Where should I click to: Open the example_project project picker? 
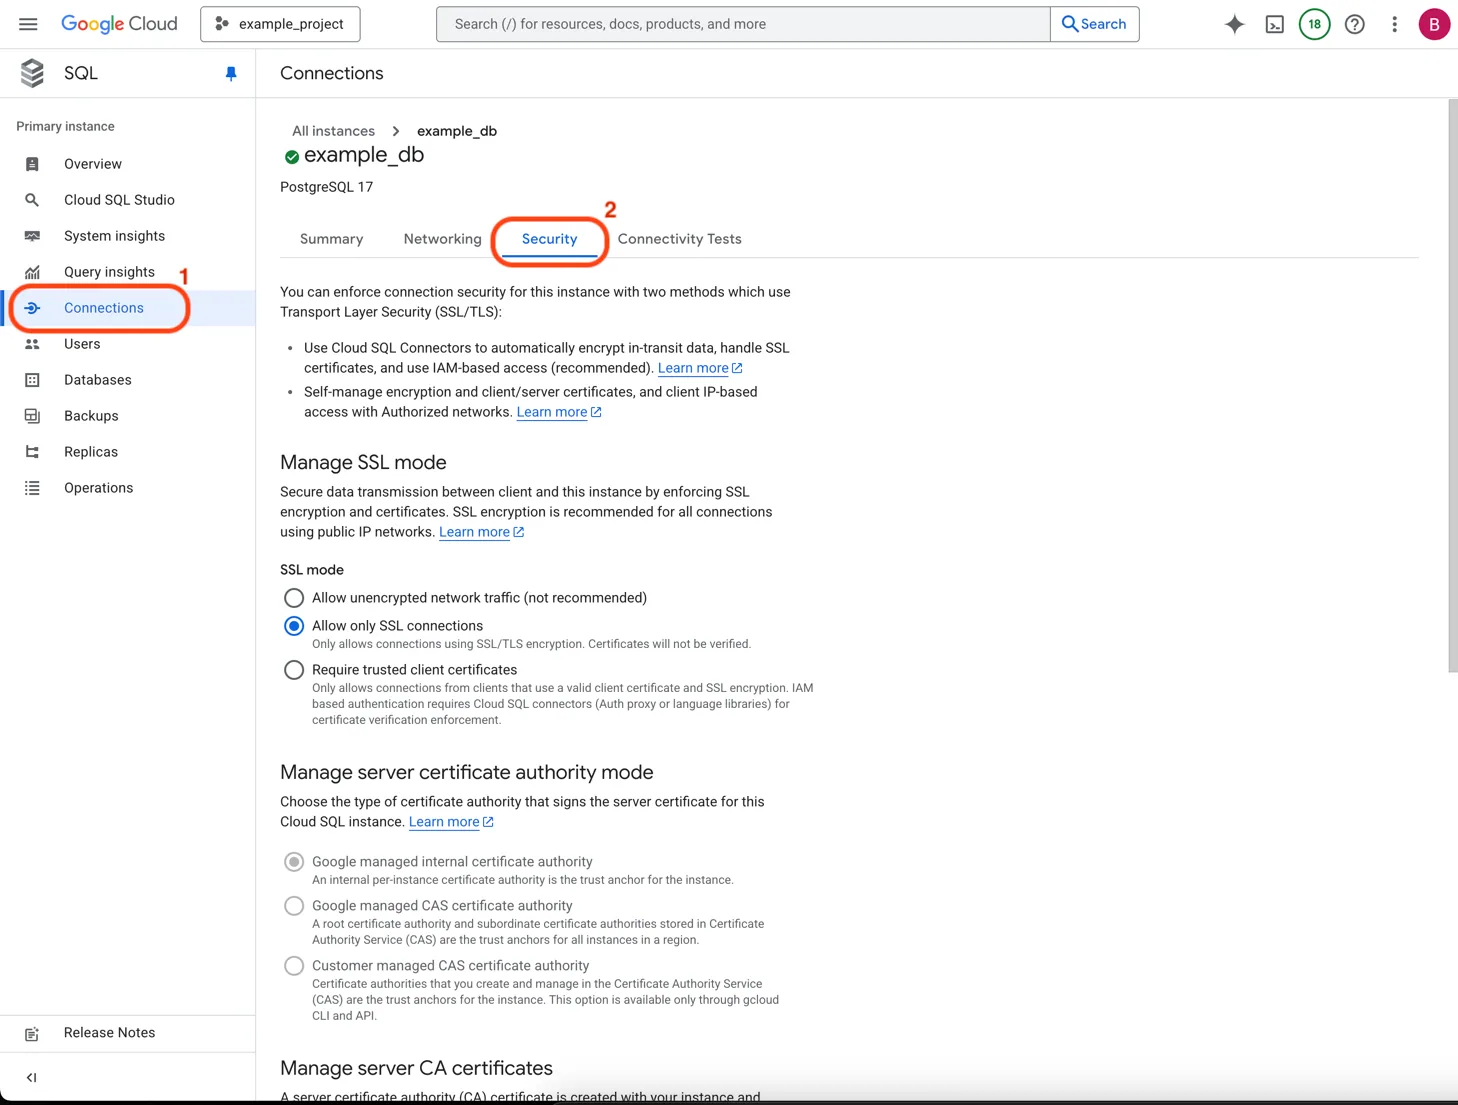point(280,24)
